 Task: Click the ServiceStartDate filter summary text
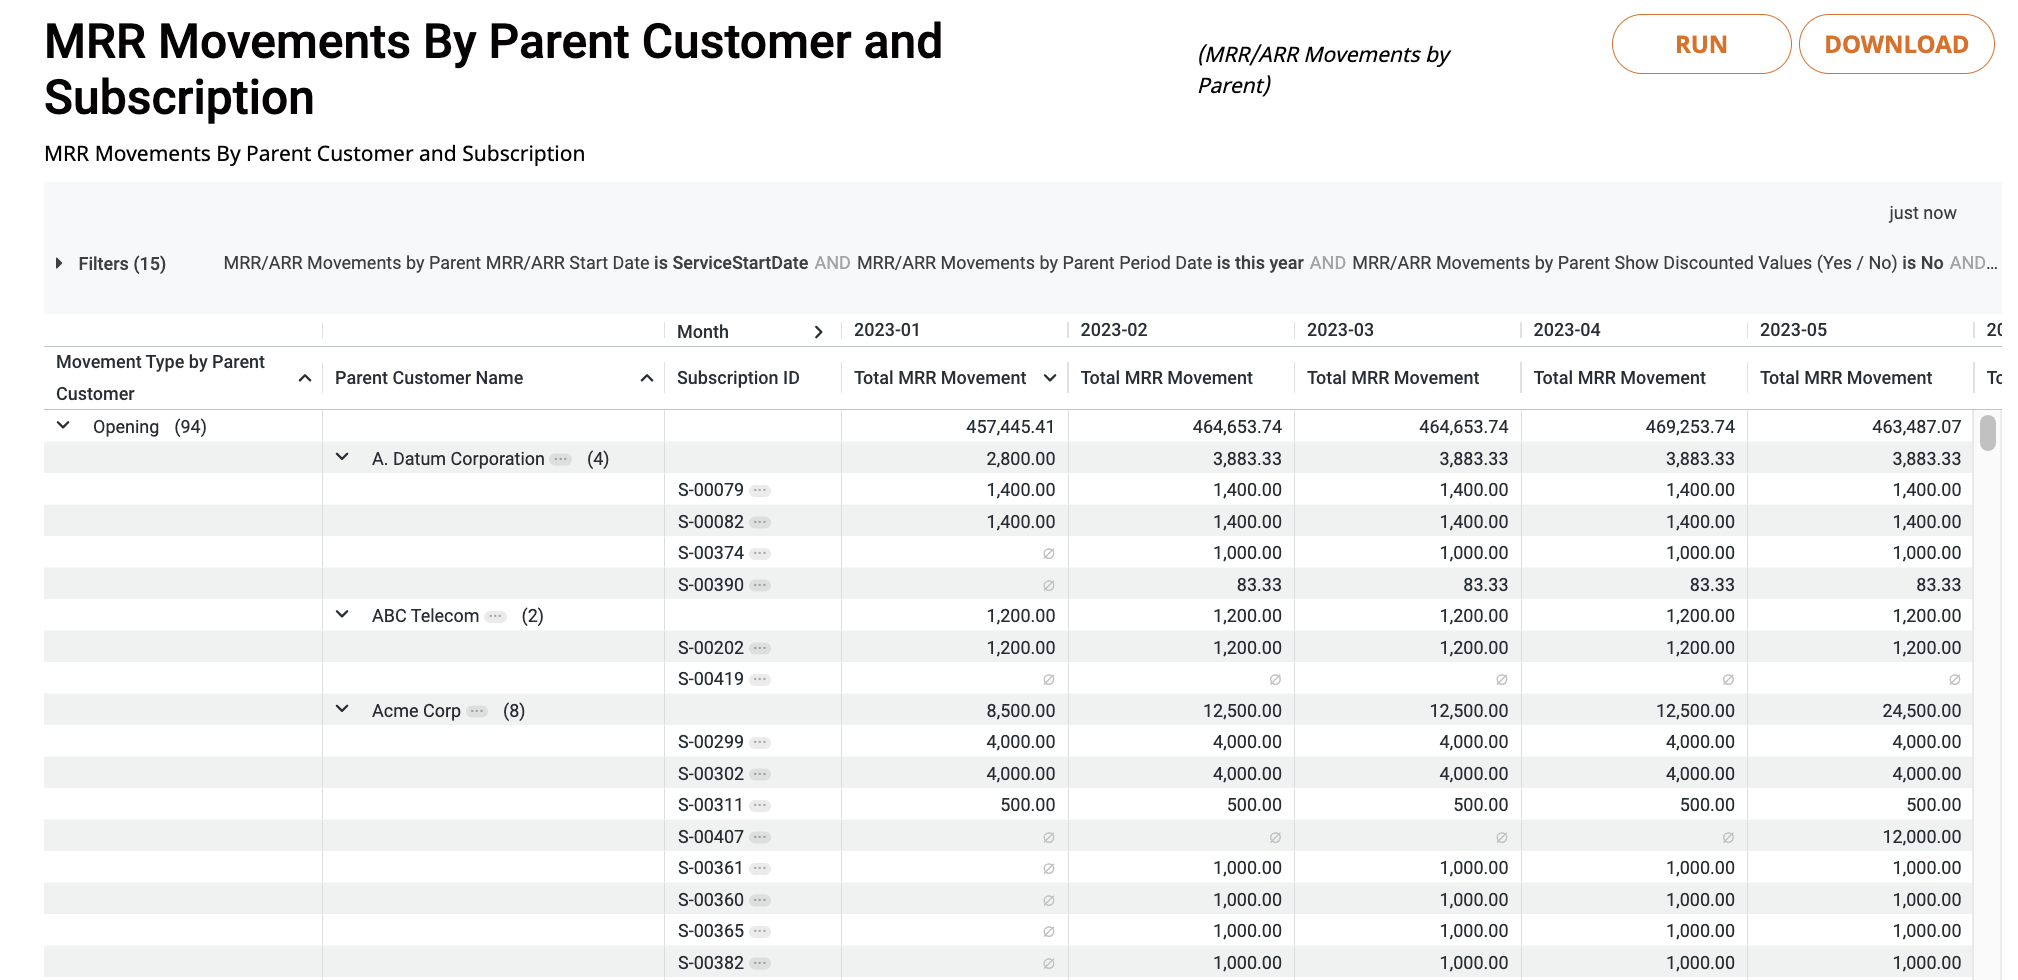740,263
